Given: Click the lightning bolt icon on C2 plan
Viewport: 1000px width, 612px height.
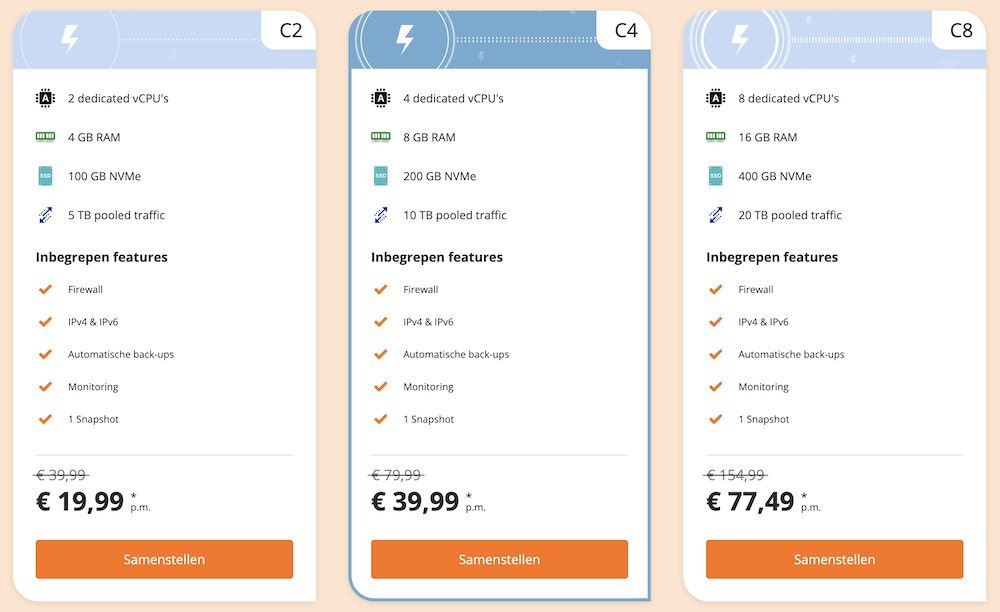Looking at the screenshot, I should click(x=69, y=39).
